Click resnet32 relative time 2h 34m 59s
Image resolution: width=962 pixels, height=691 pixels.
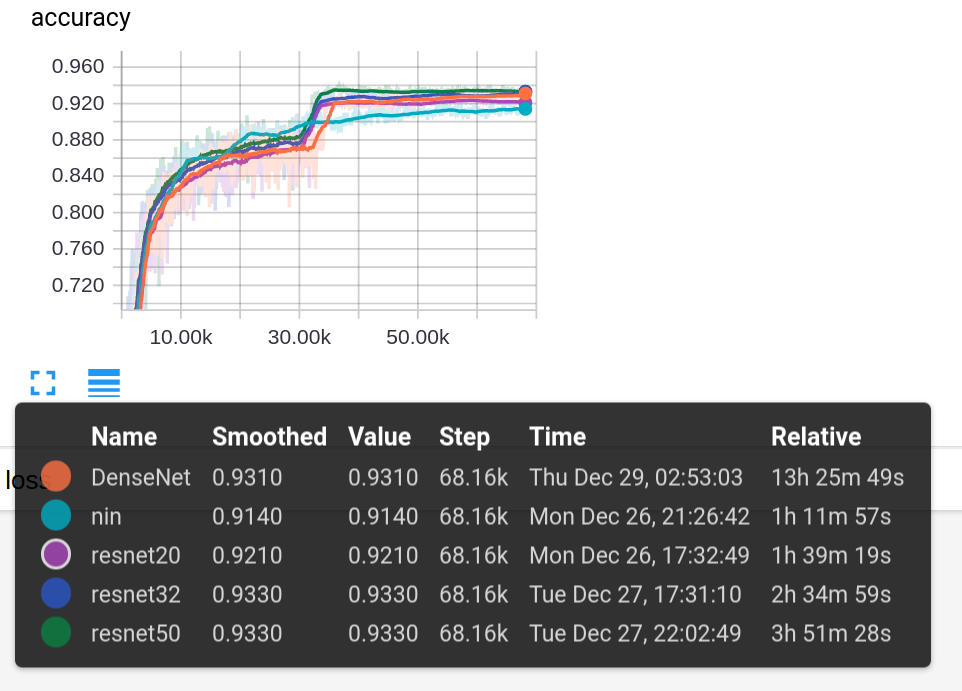point(831,595)
